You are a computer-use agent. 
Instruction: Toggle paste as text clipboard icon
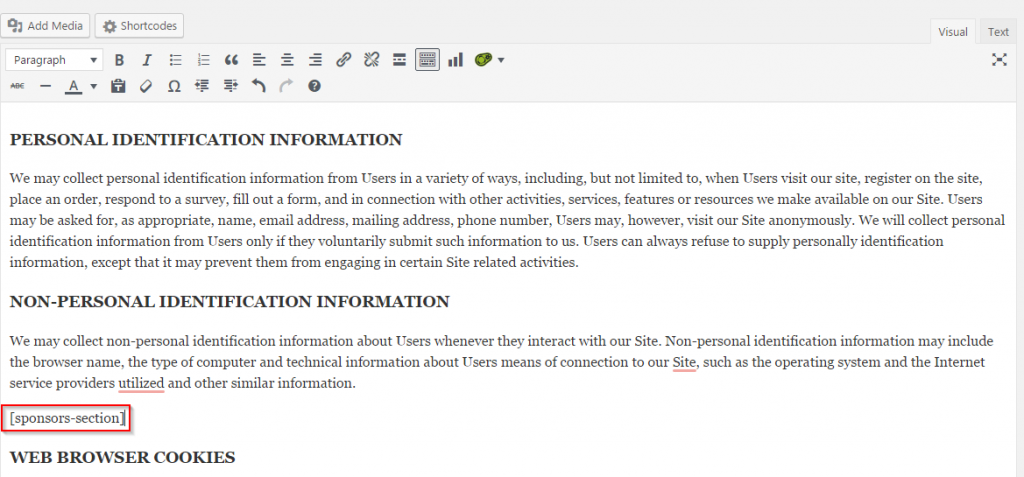(x=118, y=86)
